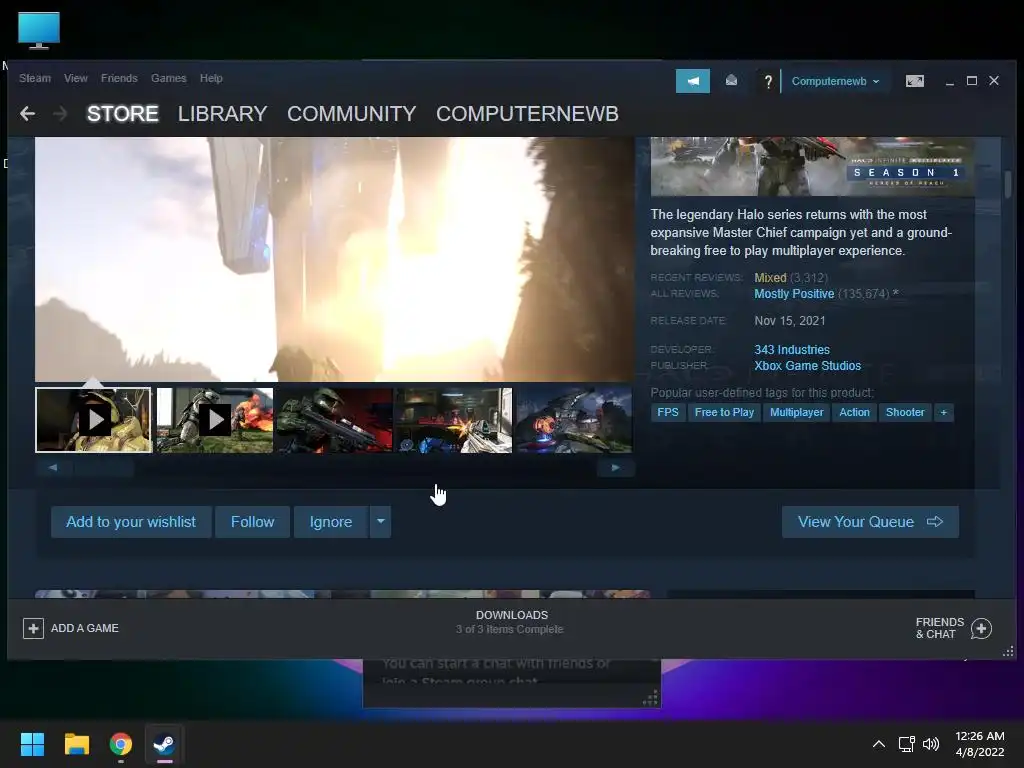The height and width of the screenshot is (768, 1024).
Task: Click the Steam forward arrow
Action: pyautogui.click(x=60, y=114)
